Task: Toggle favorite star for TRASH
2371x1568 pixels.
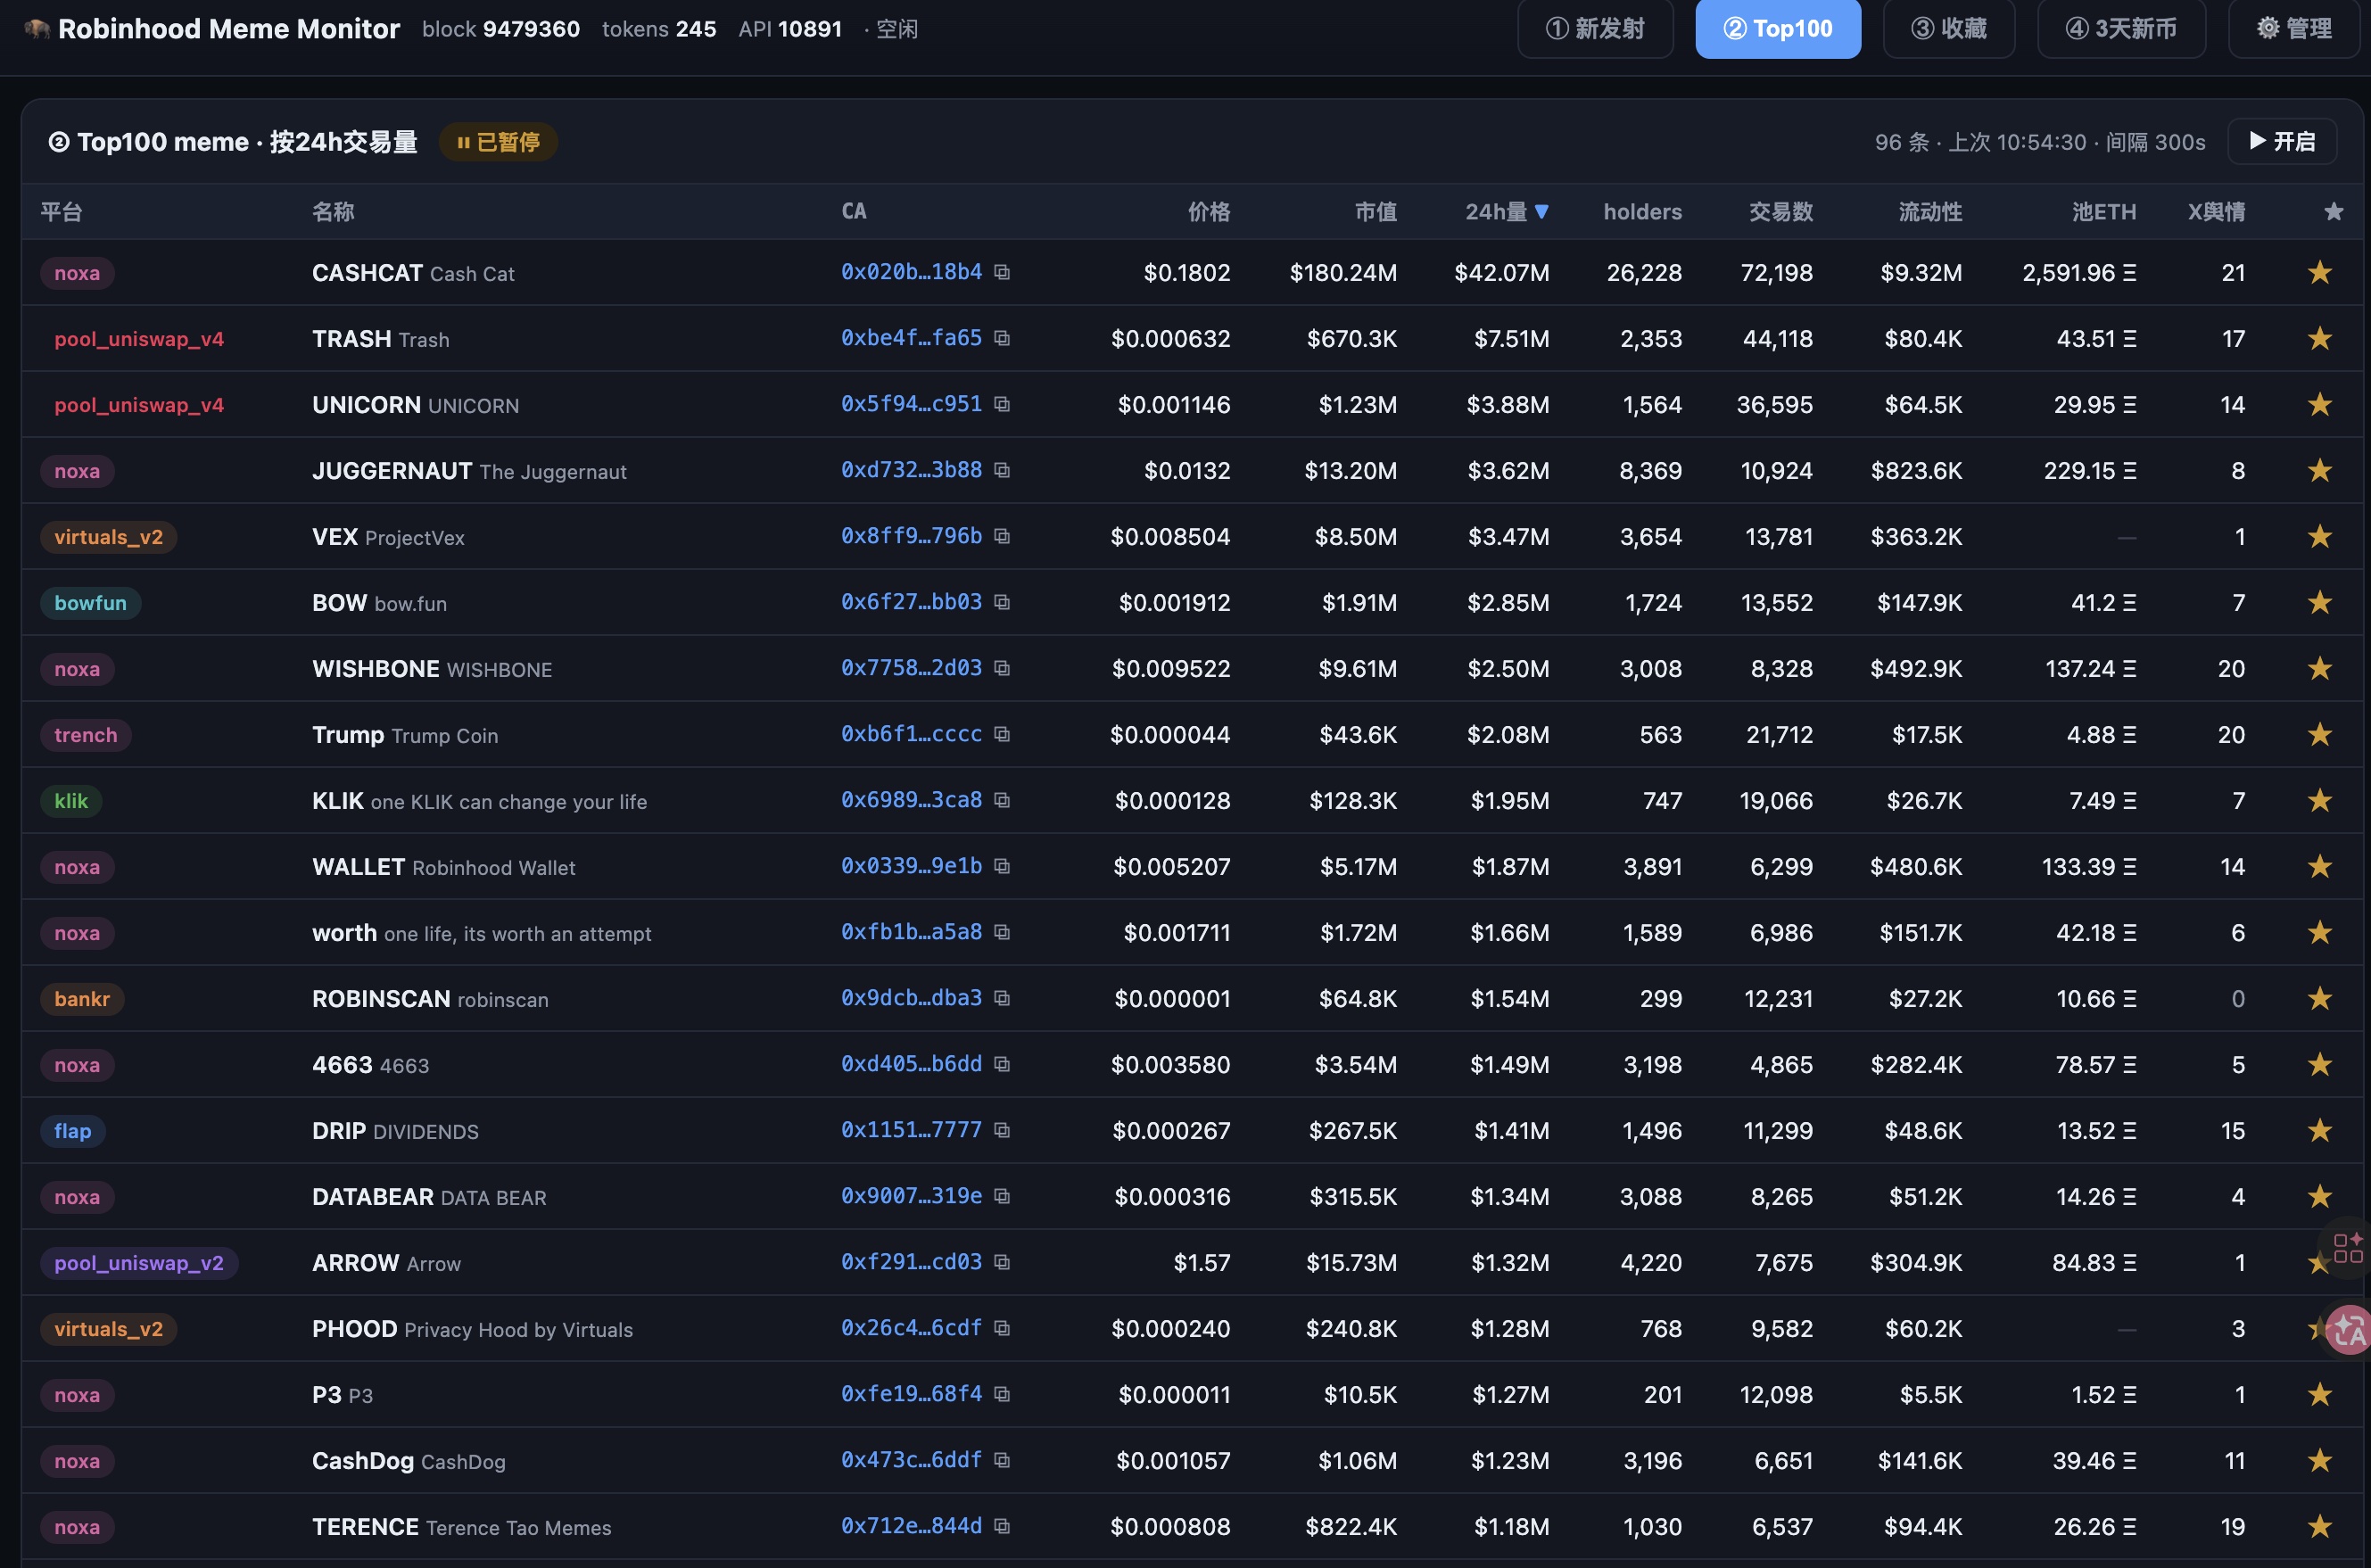Action: (2320, 338)
